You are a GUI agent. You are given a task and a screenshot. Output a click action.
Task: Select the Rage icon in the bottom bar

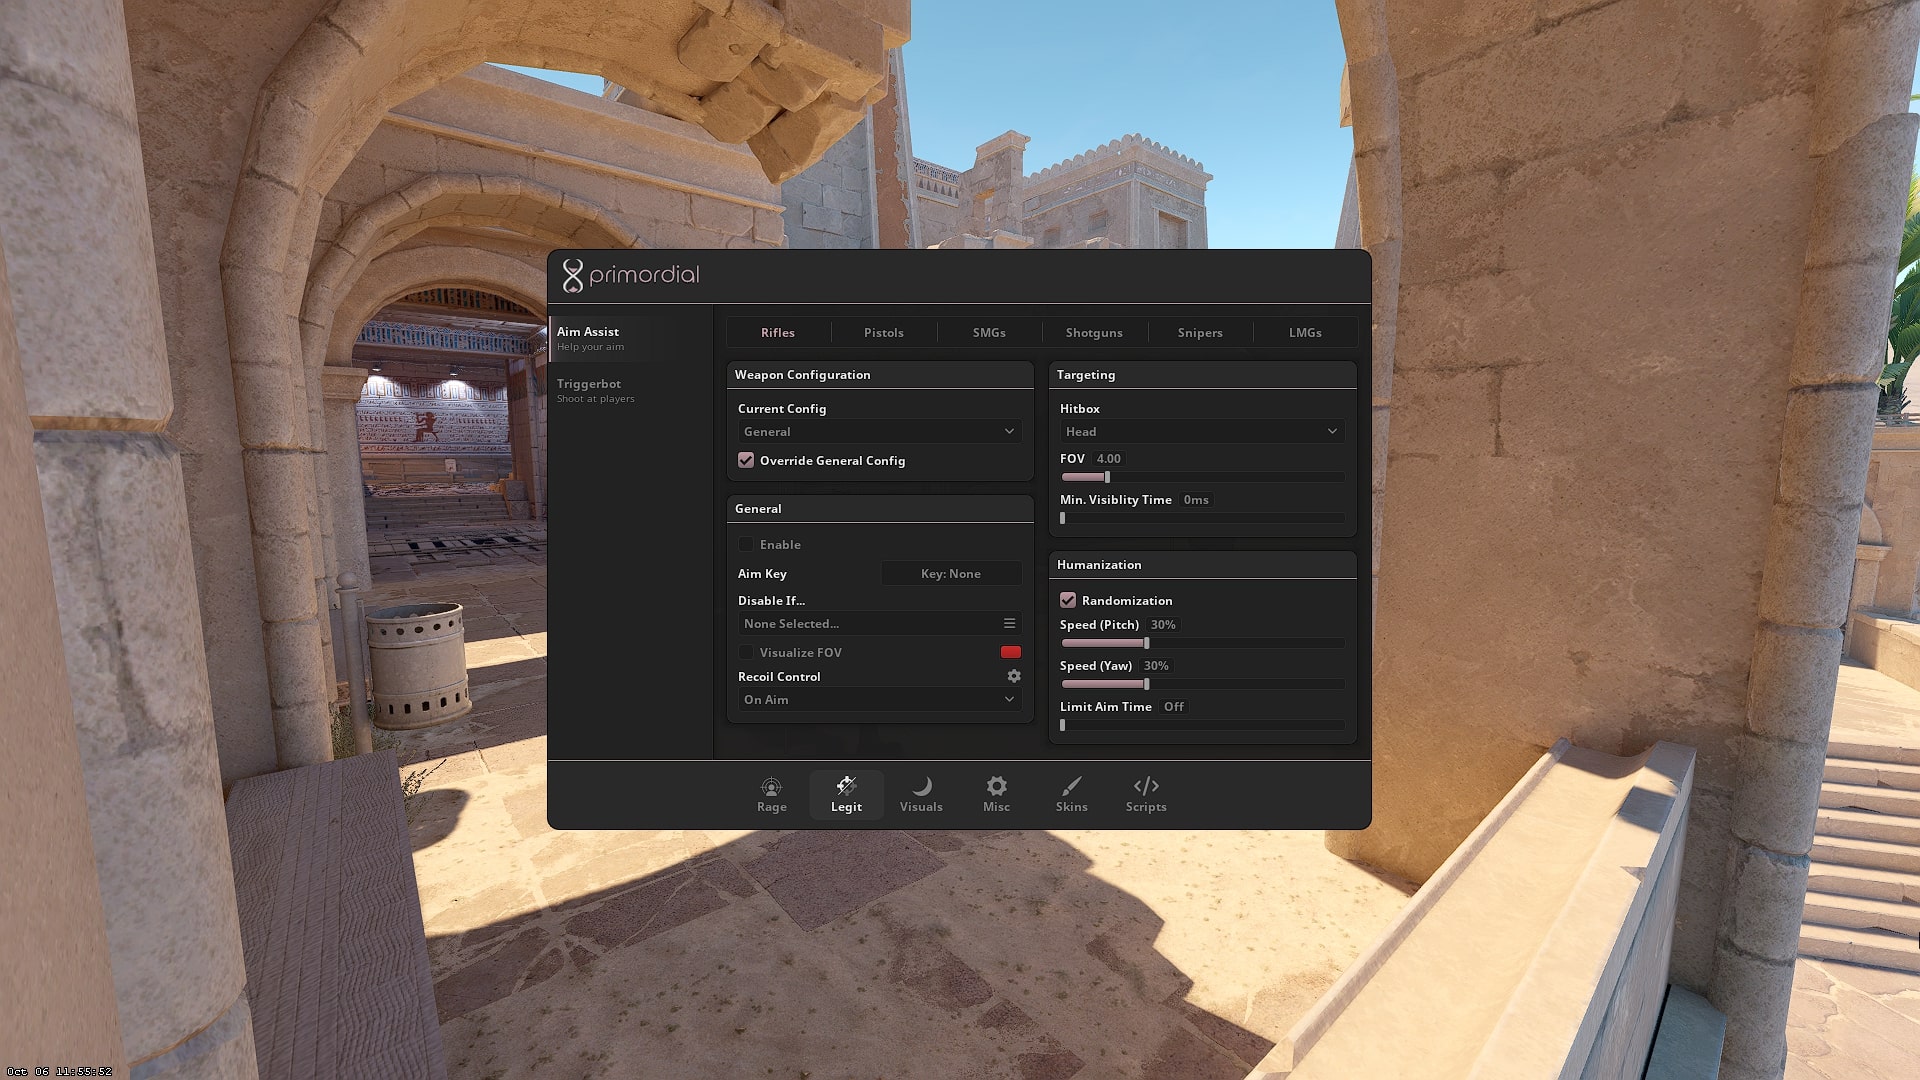[x=770, y=793]
